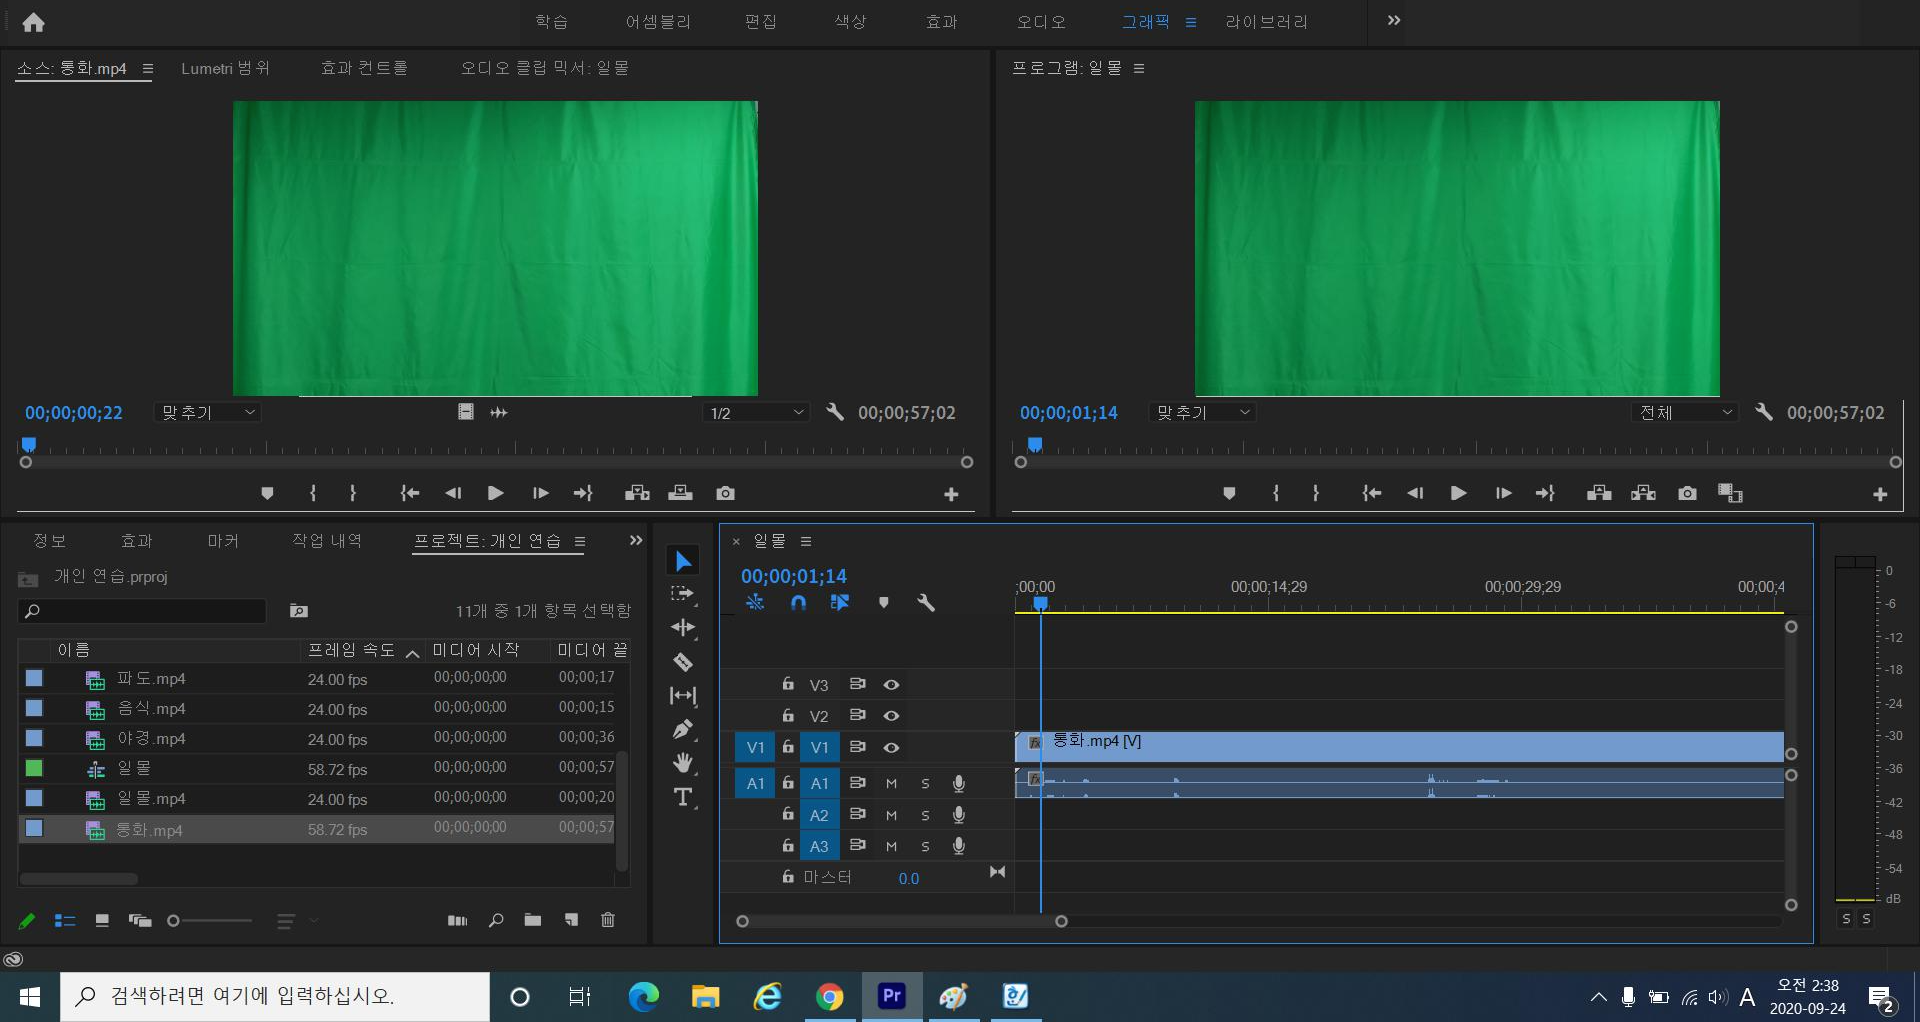Play the Program monitor sequence

[1458, 493]
